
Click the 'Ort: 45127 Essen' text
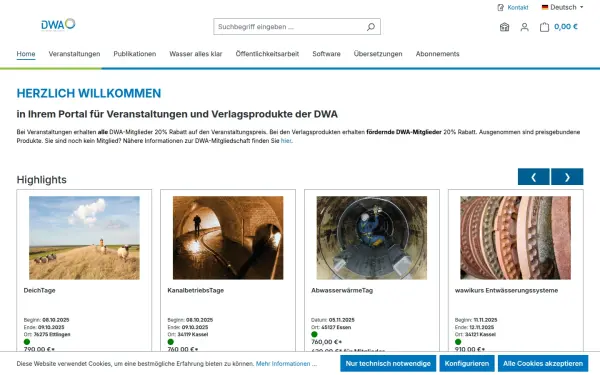[x=331, y=327]
